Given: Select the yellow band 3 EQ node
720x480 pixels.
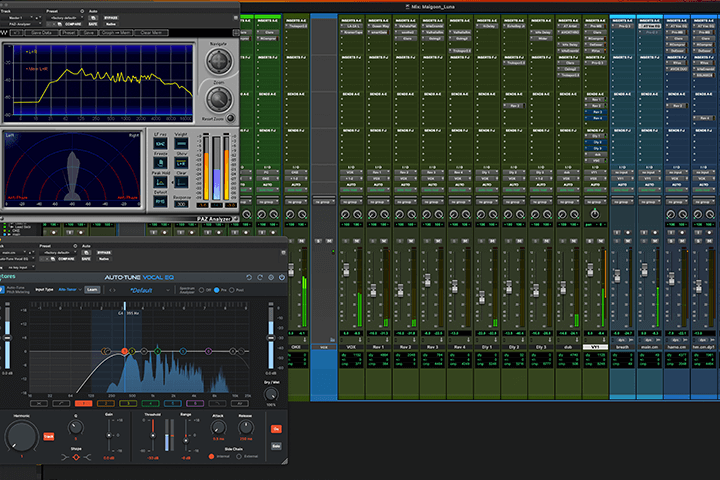Looking at the screenshot, I should (132, 351).
